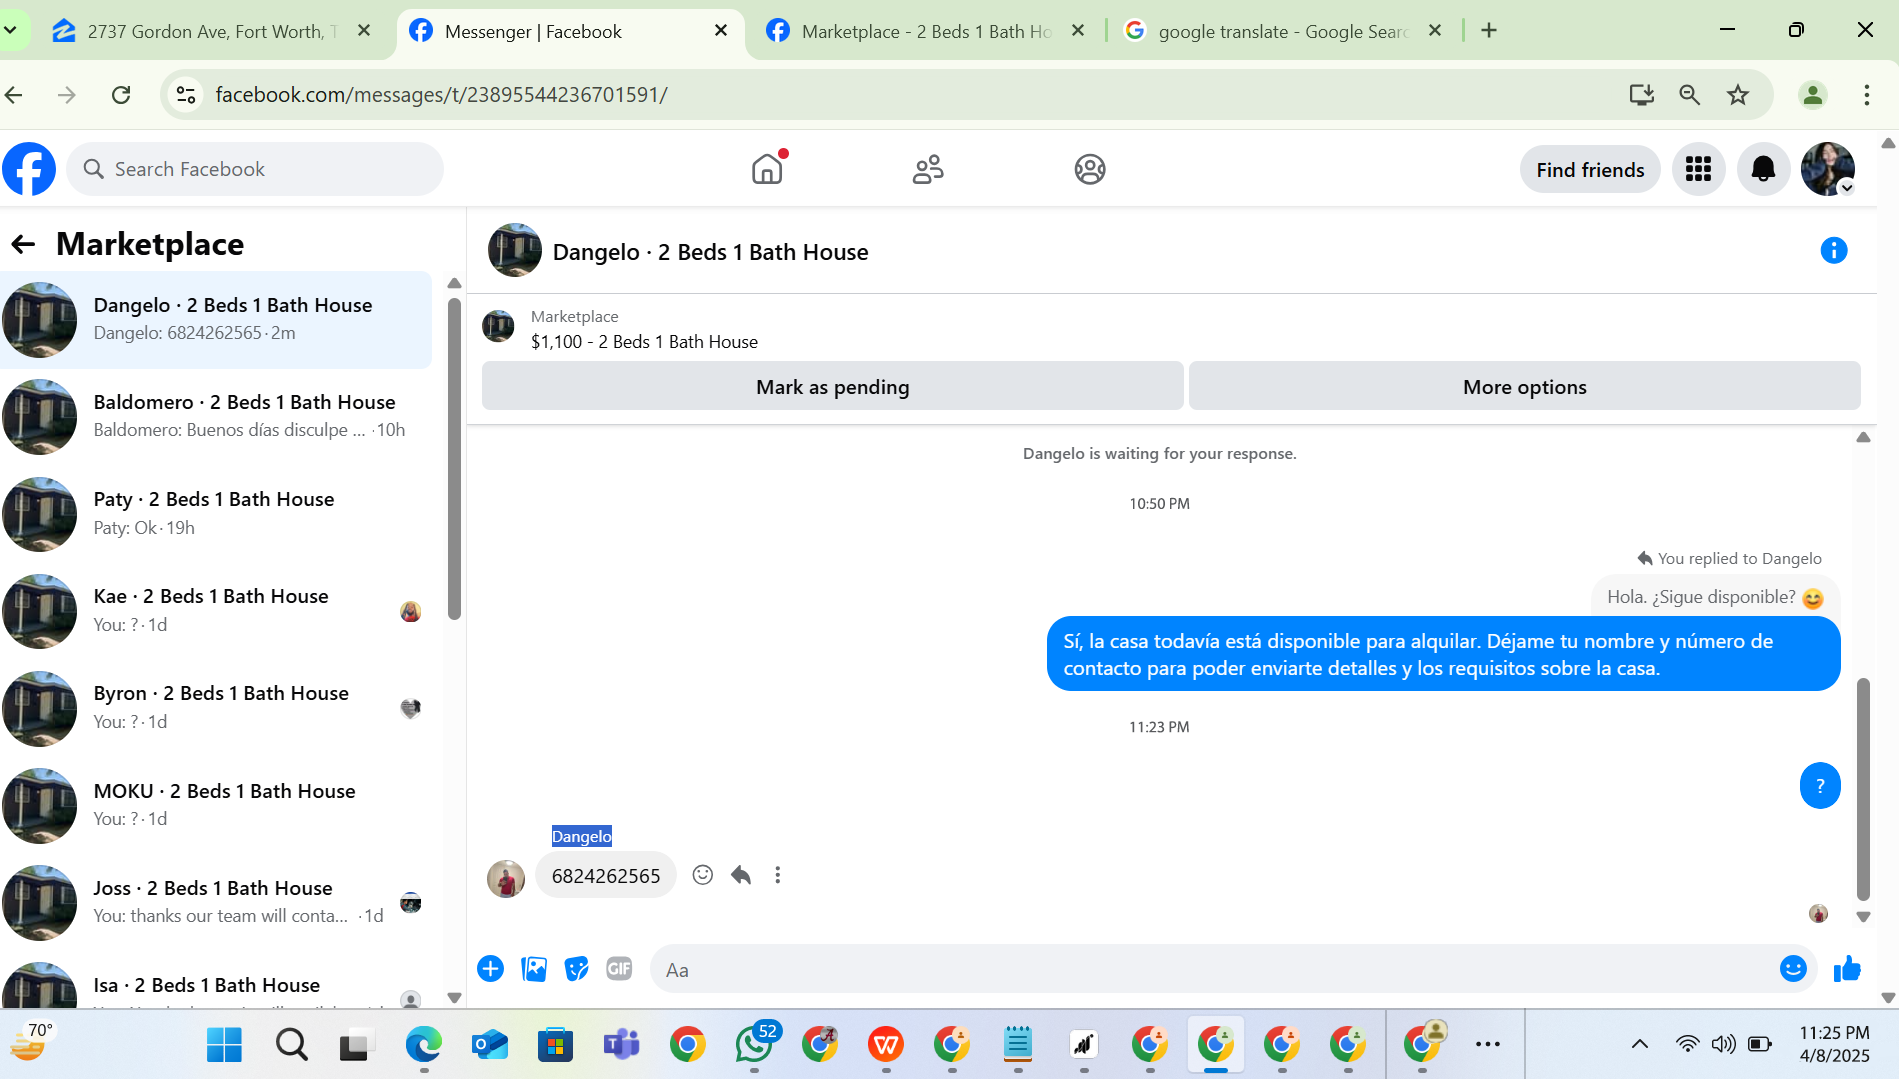Switch to the 2737 Gordon Ave tab
Image resolution: width=1899 pixels, height=1079 pixels.
click(x=210, y=31)
